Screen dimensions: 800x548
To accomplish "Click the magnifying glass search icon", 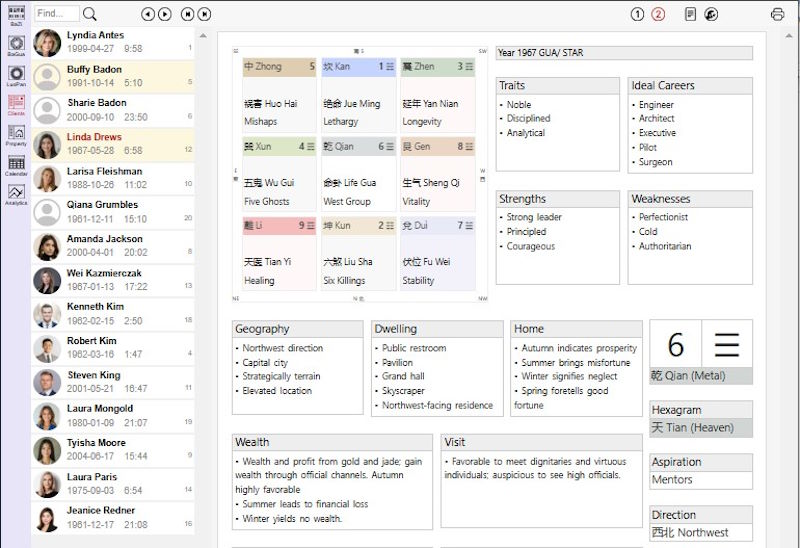I will pos(90,14).
